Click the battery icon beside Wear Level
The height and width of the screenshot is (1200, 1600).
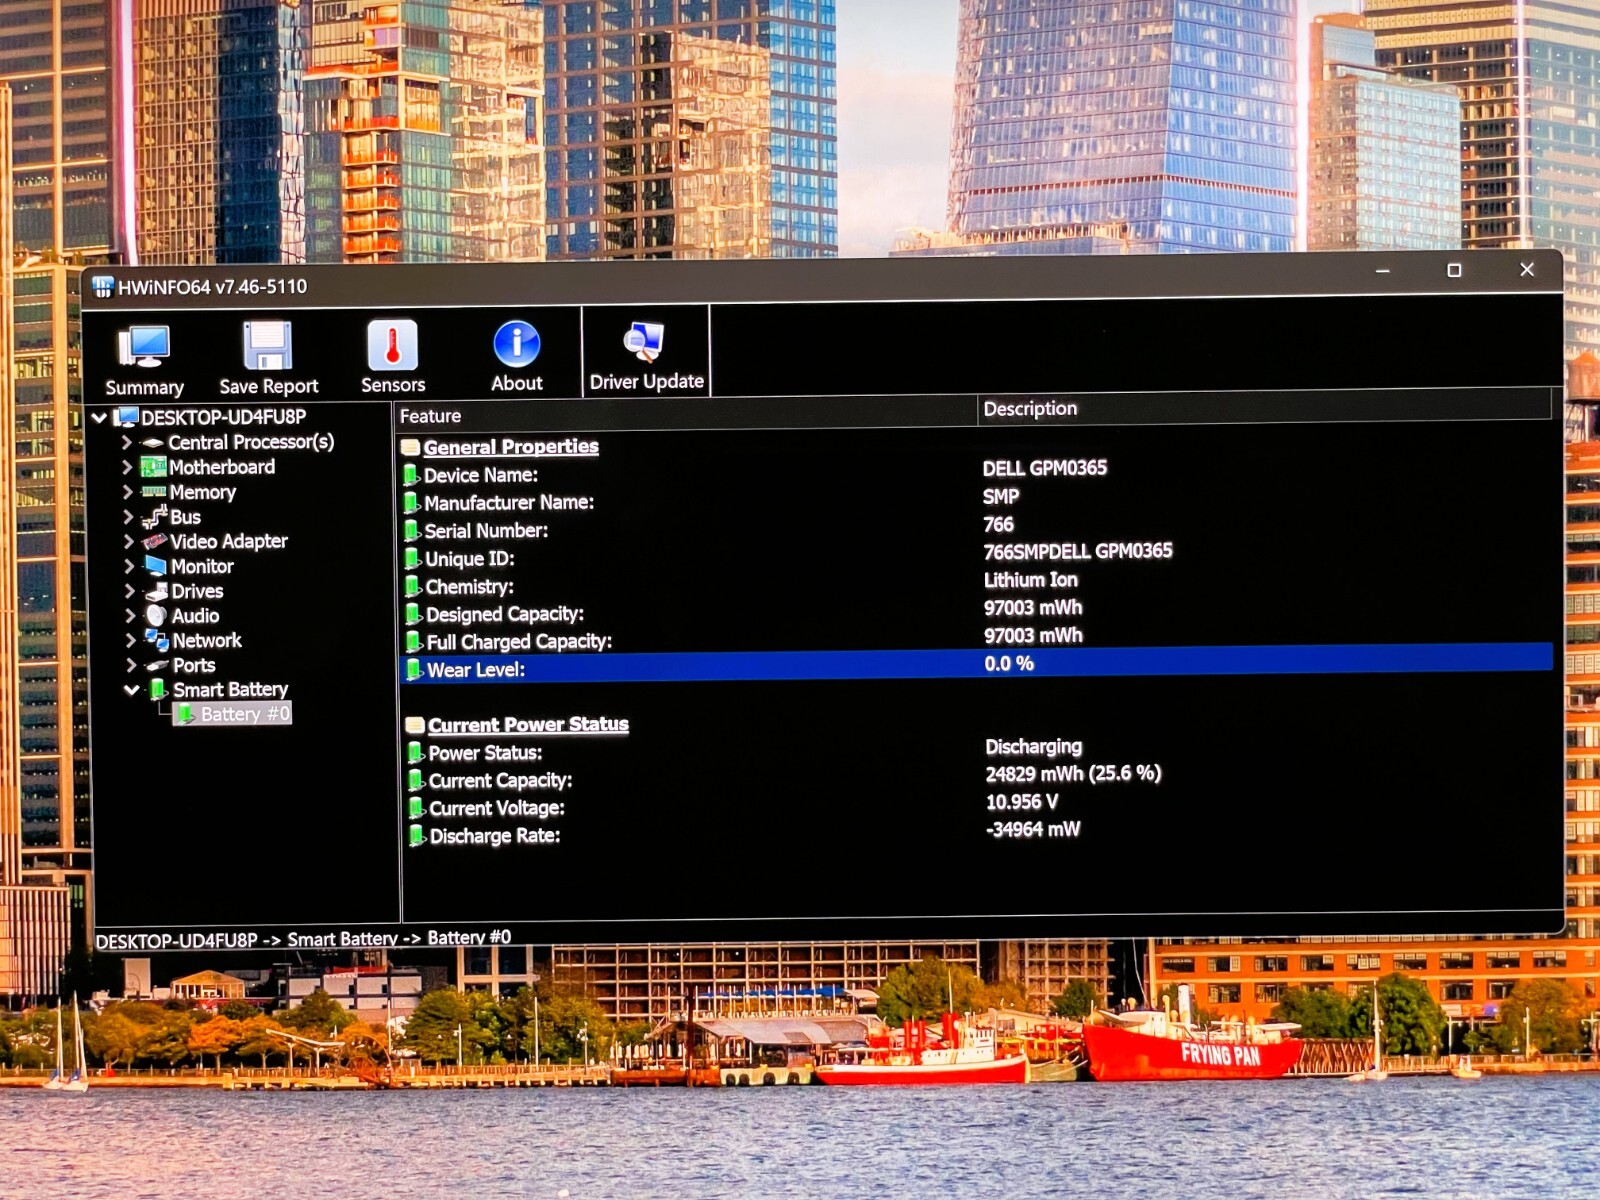pos(414,670)
